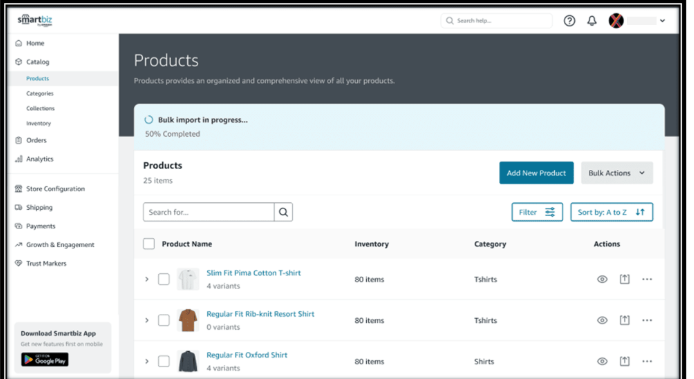Open the user account dropdown arrow
This screenshot has width=694, height=379.
662,21
